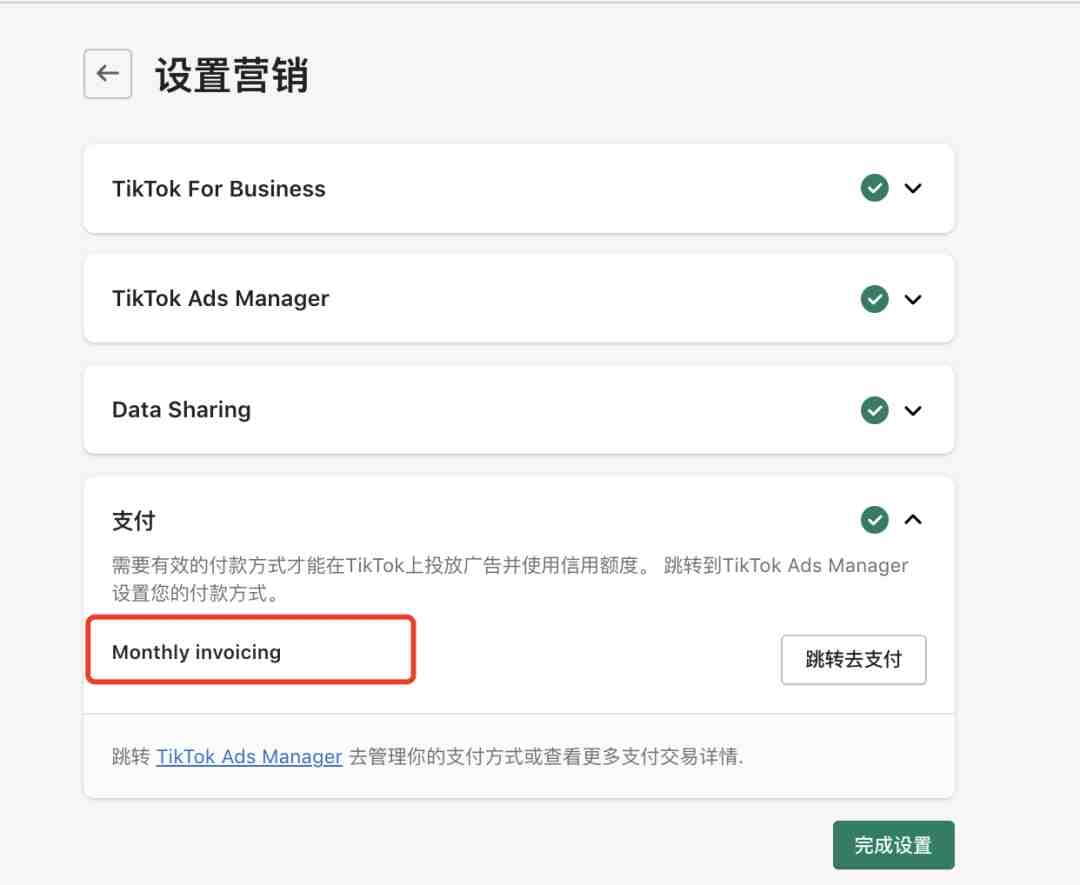1080x885 pixels.
Task: Click green checkmark in 支付 section
Action: tap(875, 519)
